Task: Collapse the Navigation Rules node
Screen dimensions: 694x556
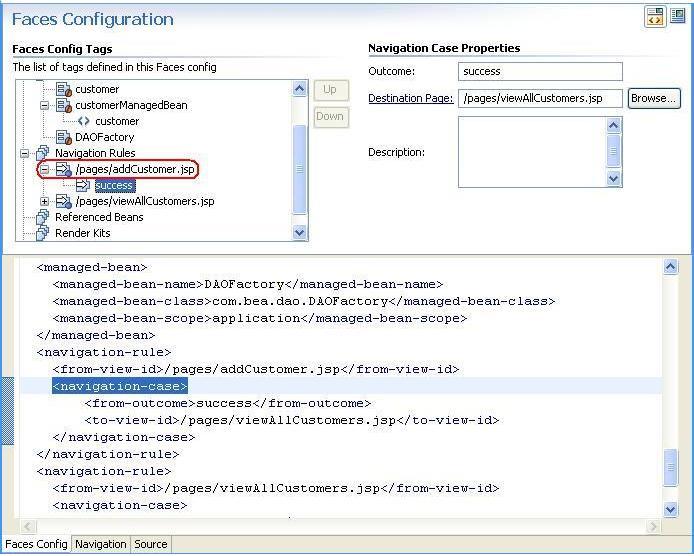Action: click(24, 153)
